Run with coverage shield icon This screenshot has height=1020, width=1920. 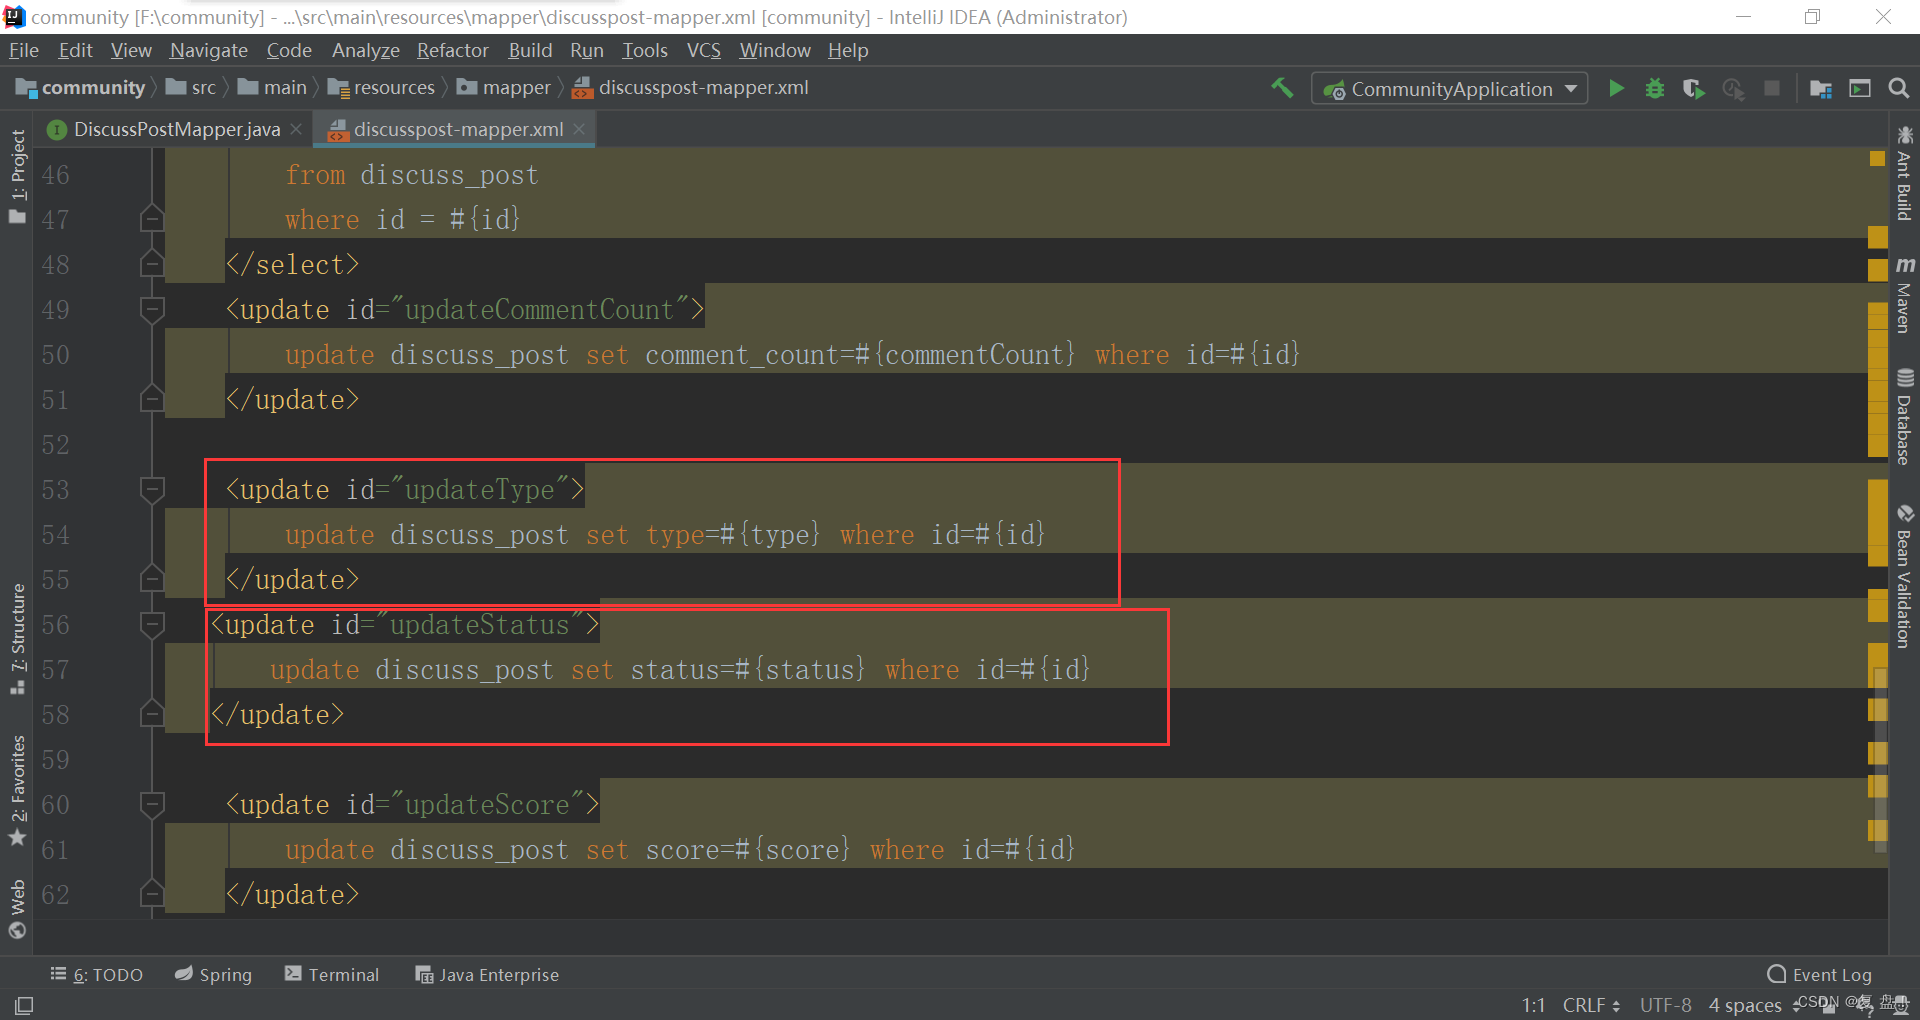pyautogui.click(x=1693, y=88)
